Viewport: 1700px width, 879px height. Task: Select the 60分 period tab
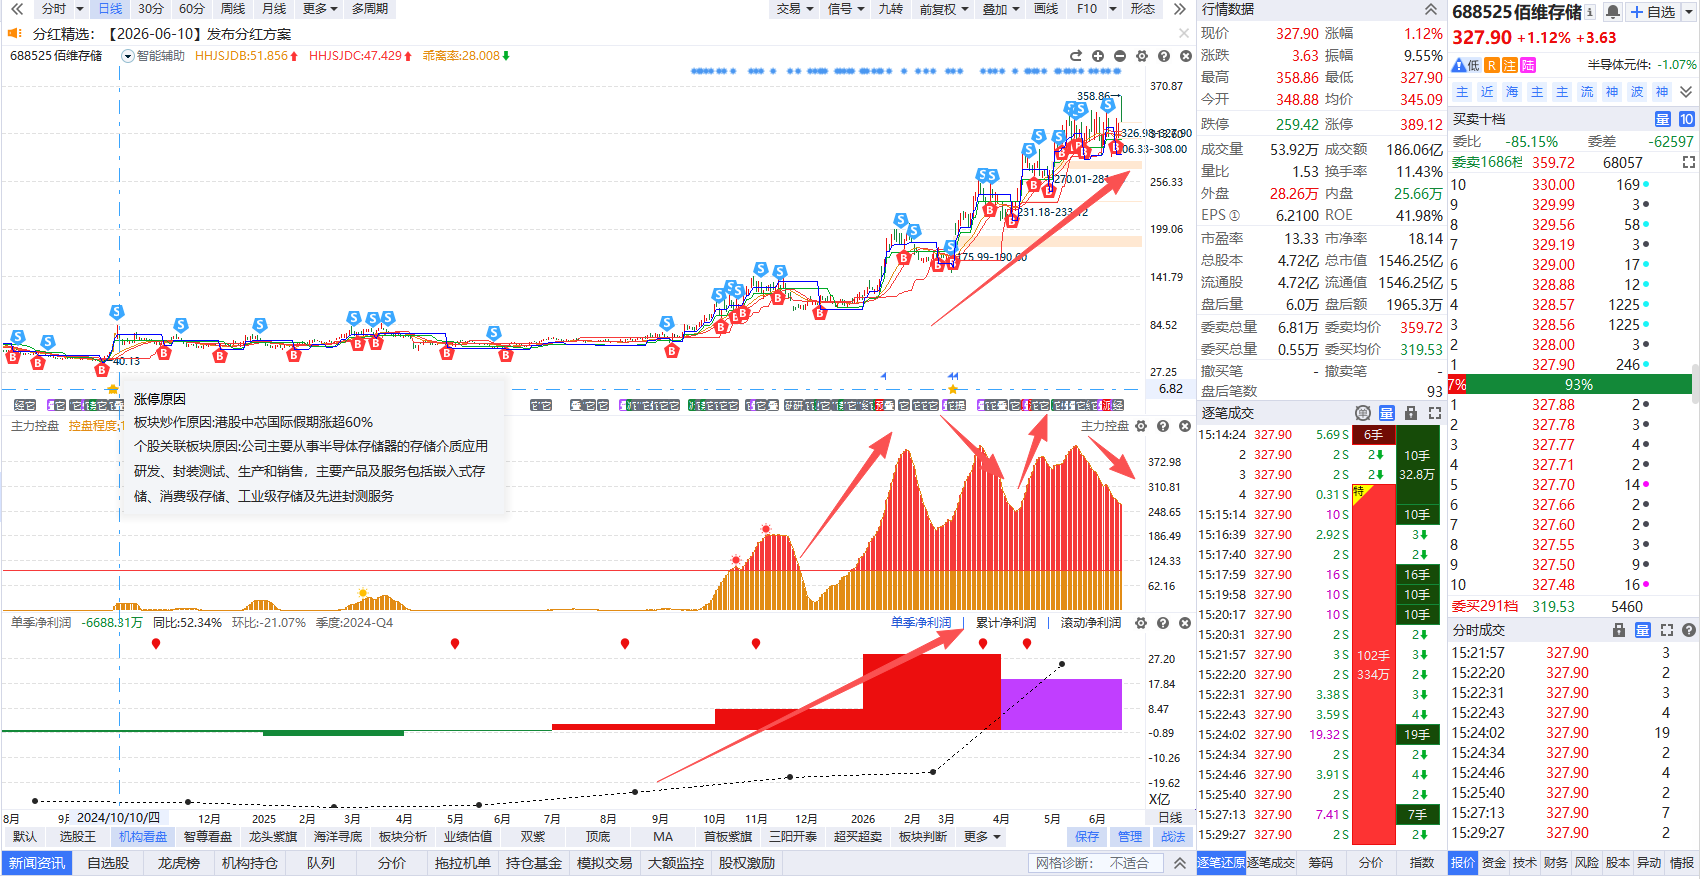point(192,9)
